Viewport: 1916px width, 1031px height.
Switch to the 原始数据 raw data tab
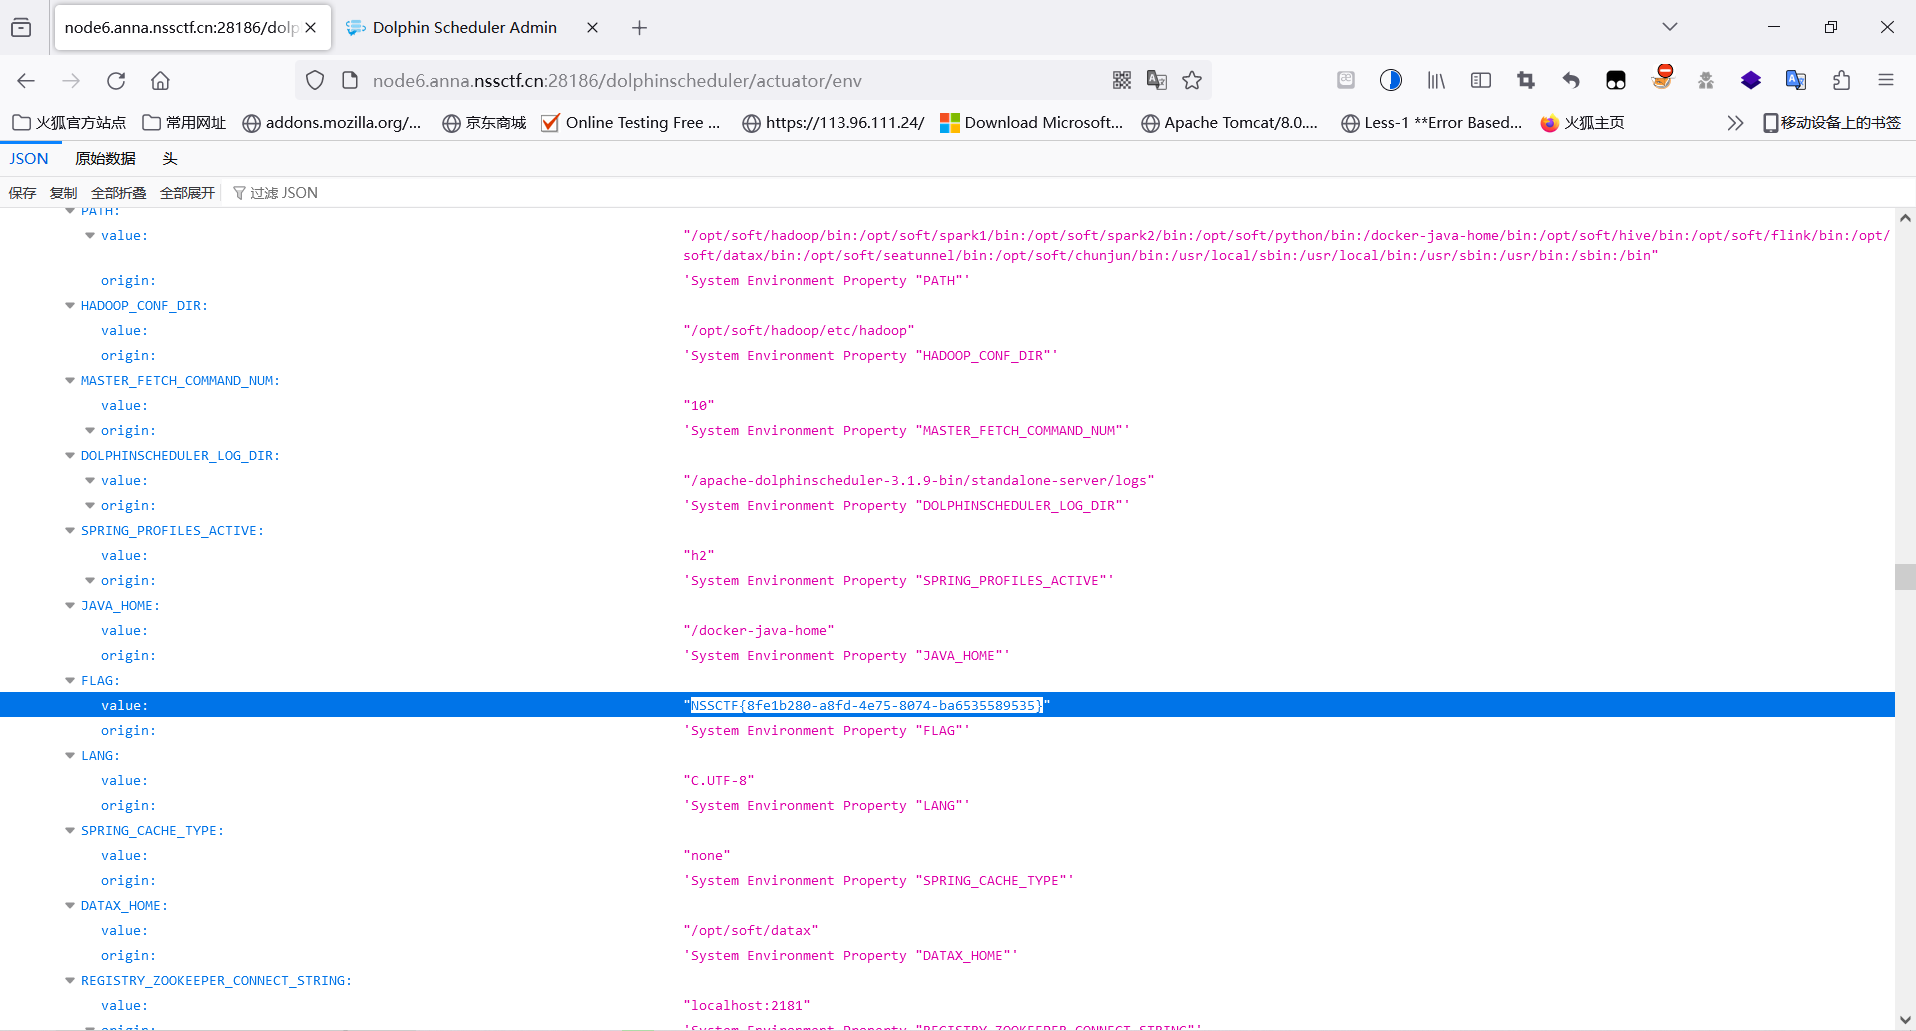[x=105, y=159]
